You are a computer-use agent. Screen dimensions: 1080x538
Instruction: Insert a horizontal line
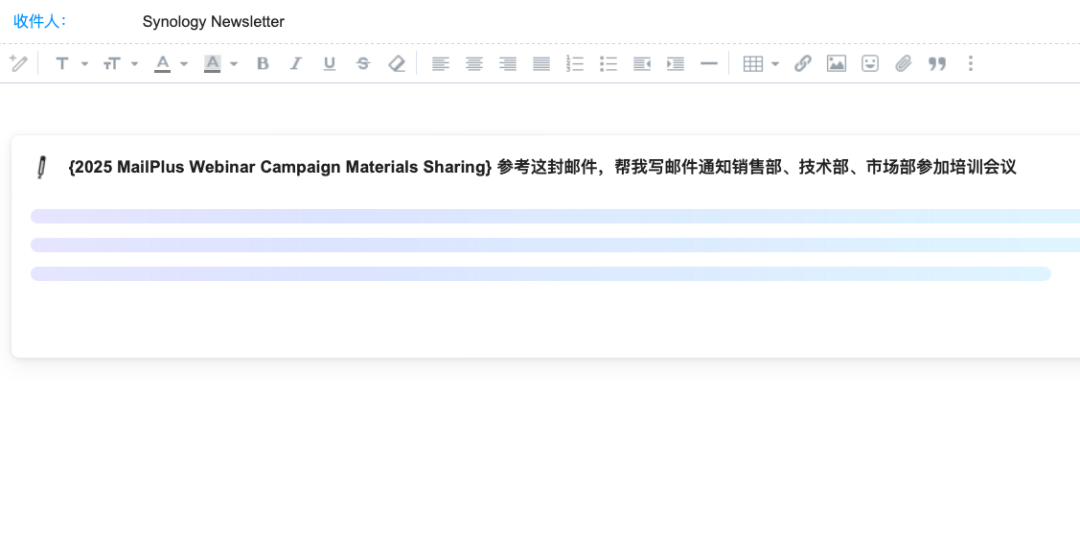click(x=709, y=63)
